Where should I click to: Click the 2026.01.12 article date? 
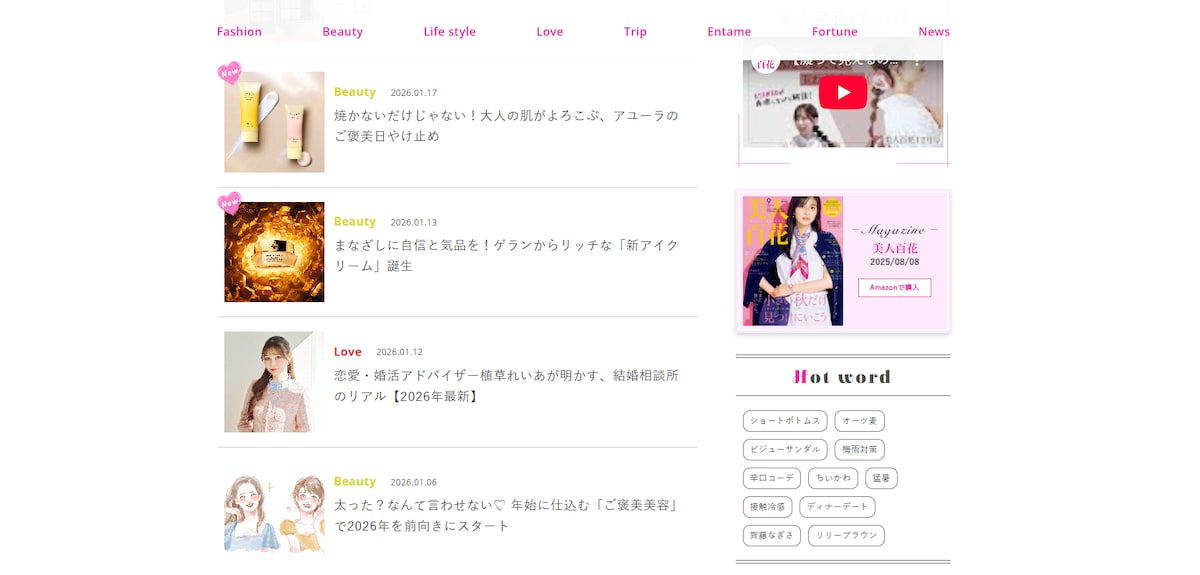399,352
